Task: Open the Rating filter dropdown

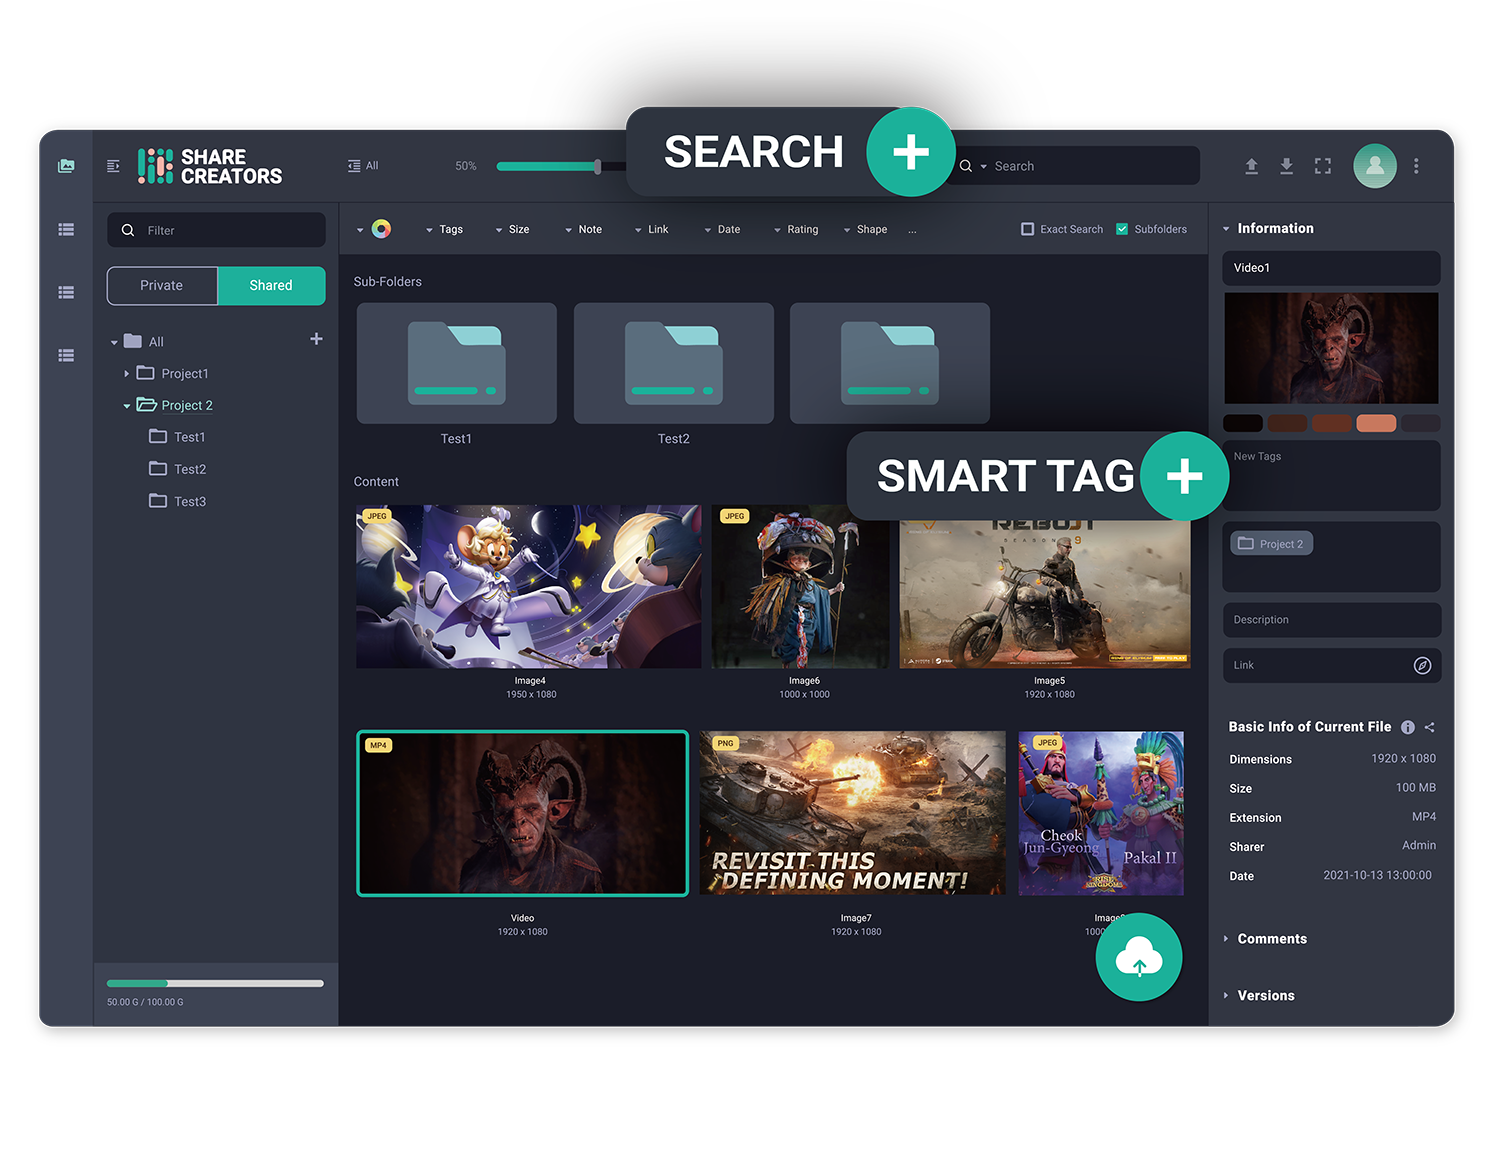Action: (796, 230)
